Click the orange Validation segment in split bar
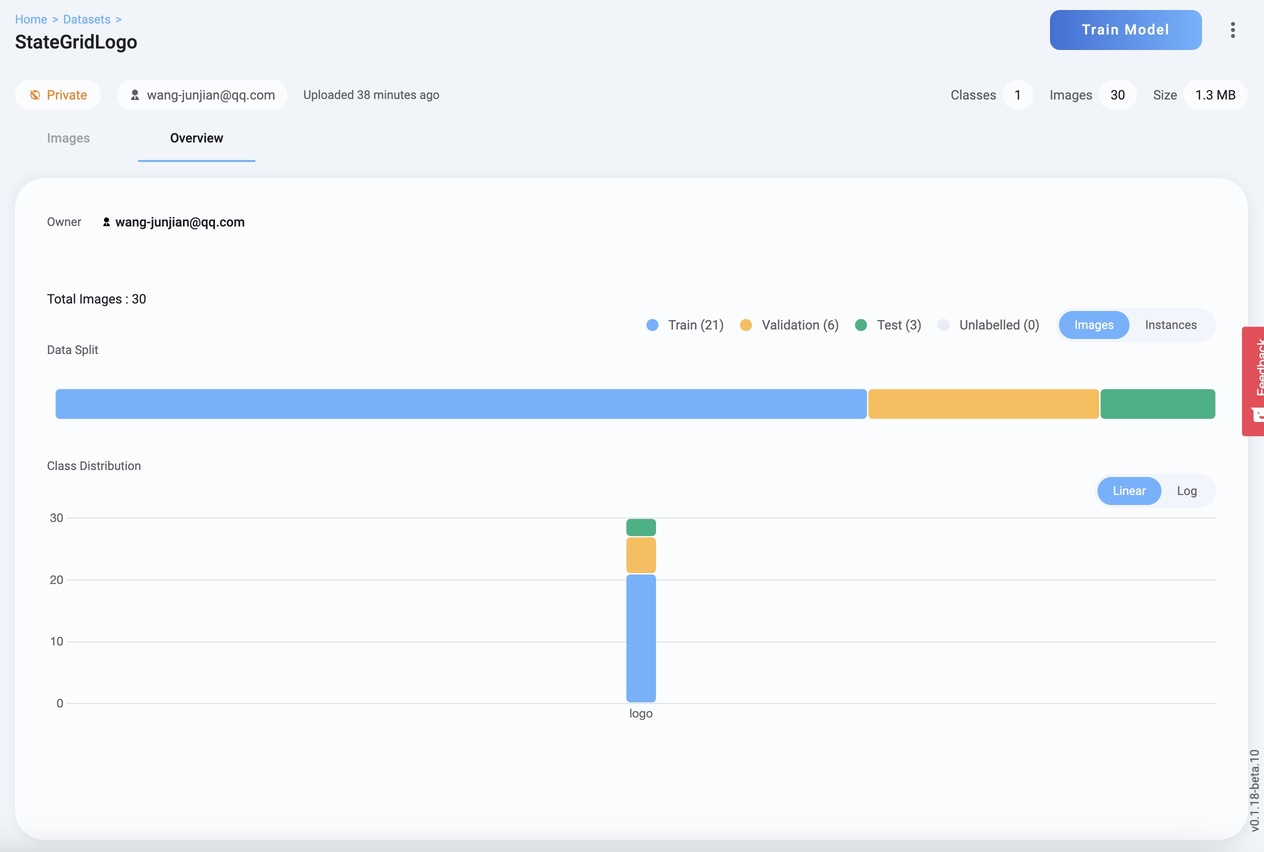This screenshot has width=1264, height=852. 983,404
